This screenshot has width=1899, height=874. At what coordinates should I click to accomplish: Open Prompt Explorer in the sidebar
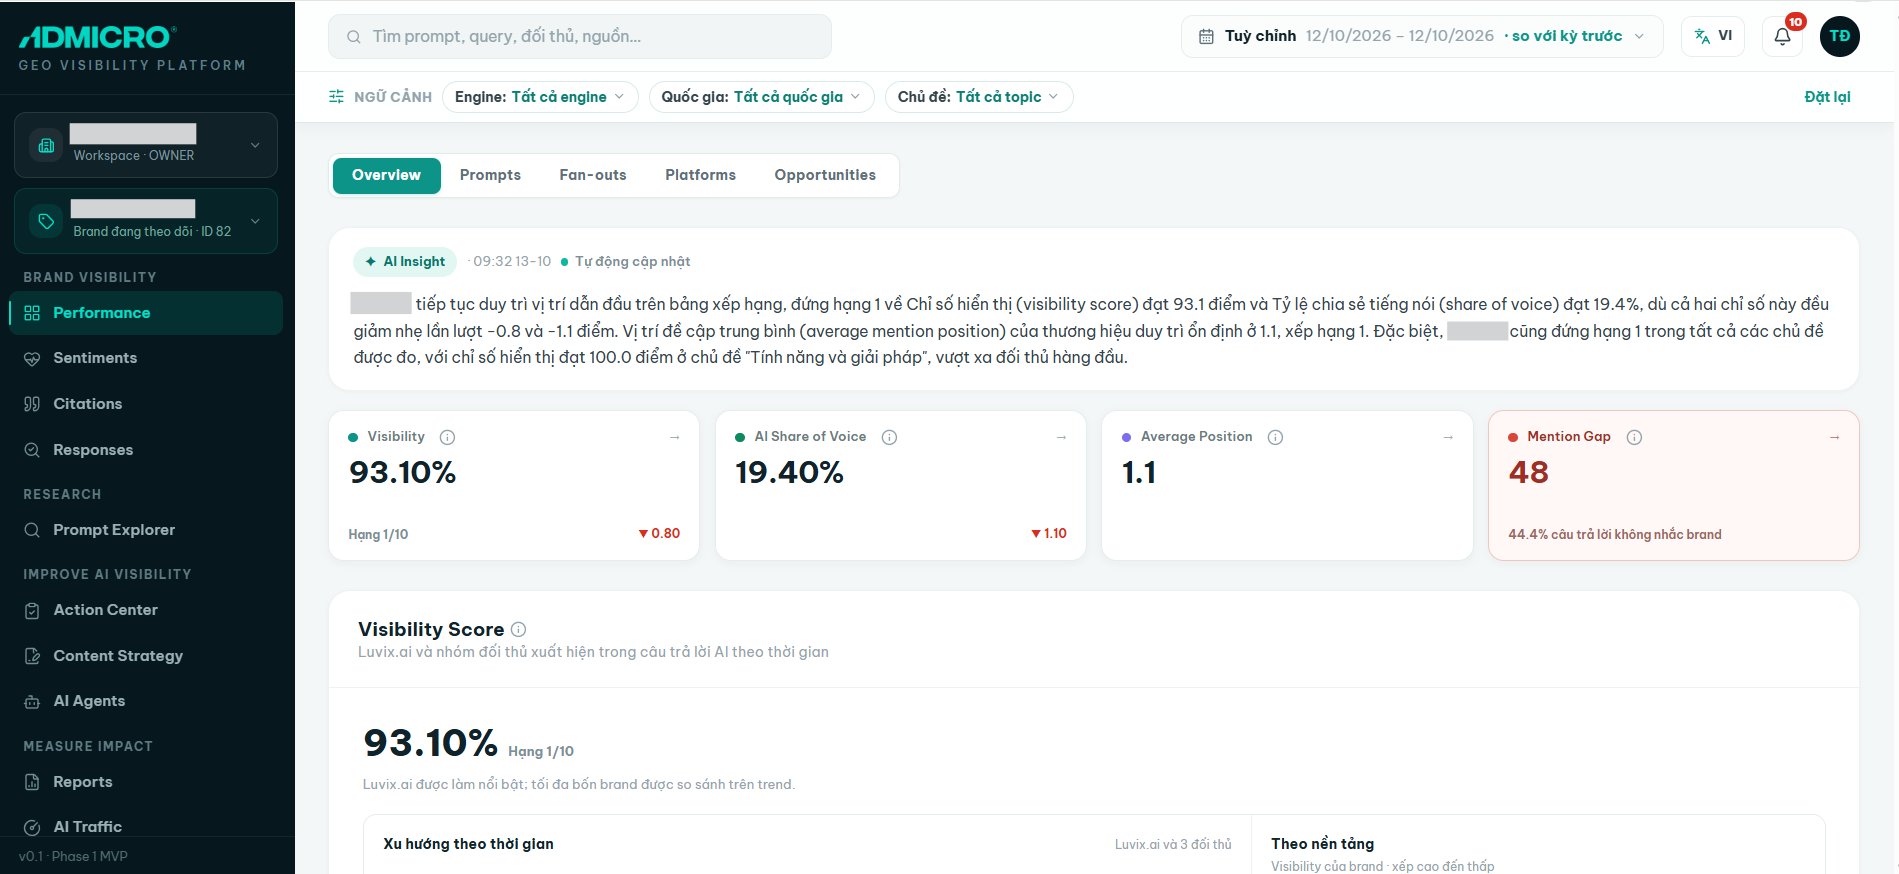pos(146,530)
